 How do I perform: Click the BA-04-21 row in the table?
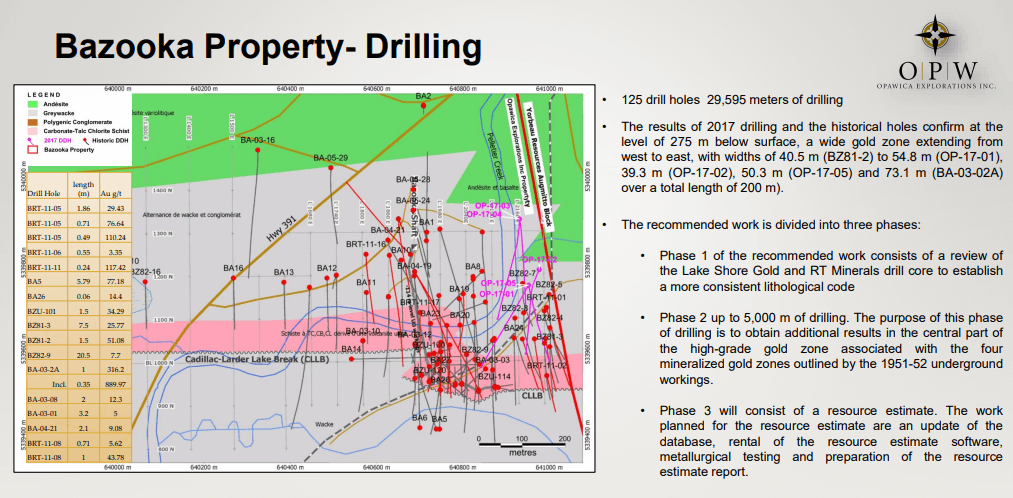pos(78,428)
